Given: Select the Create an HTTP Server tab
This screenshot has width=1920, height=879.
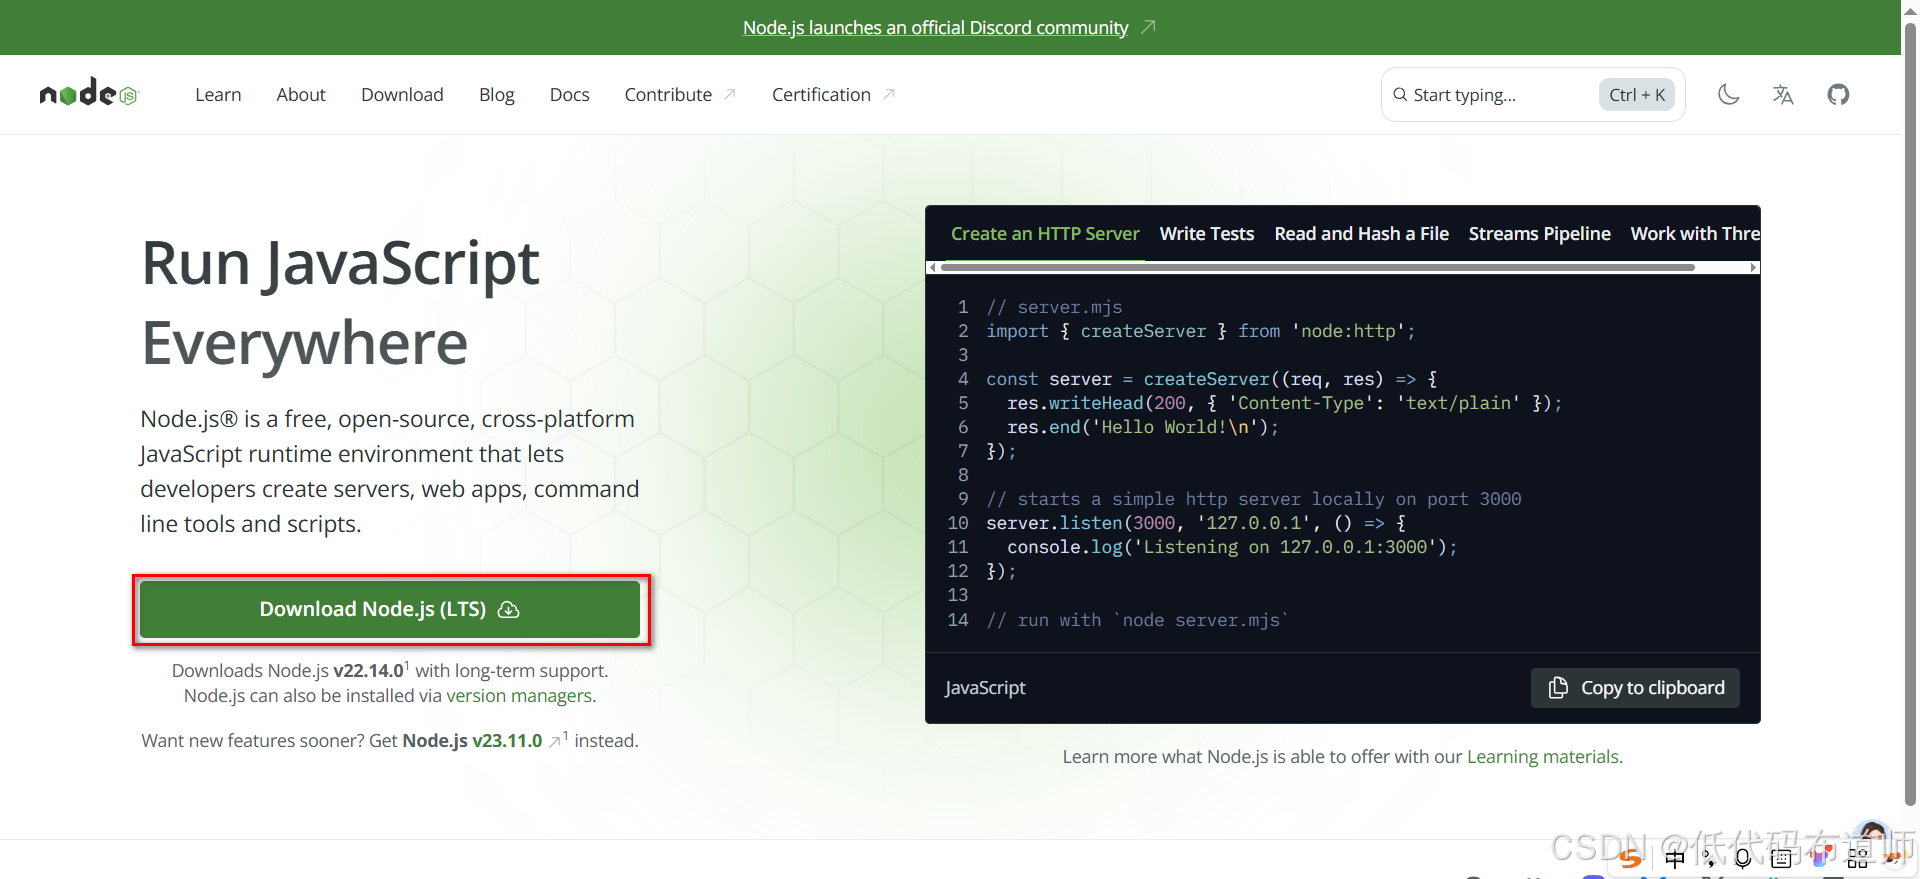Looking at the screenshot, I should coord(1045,234).
